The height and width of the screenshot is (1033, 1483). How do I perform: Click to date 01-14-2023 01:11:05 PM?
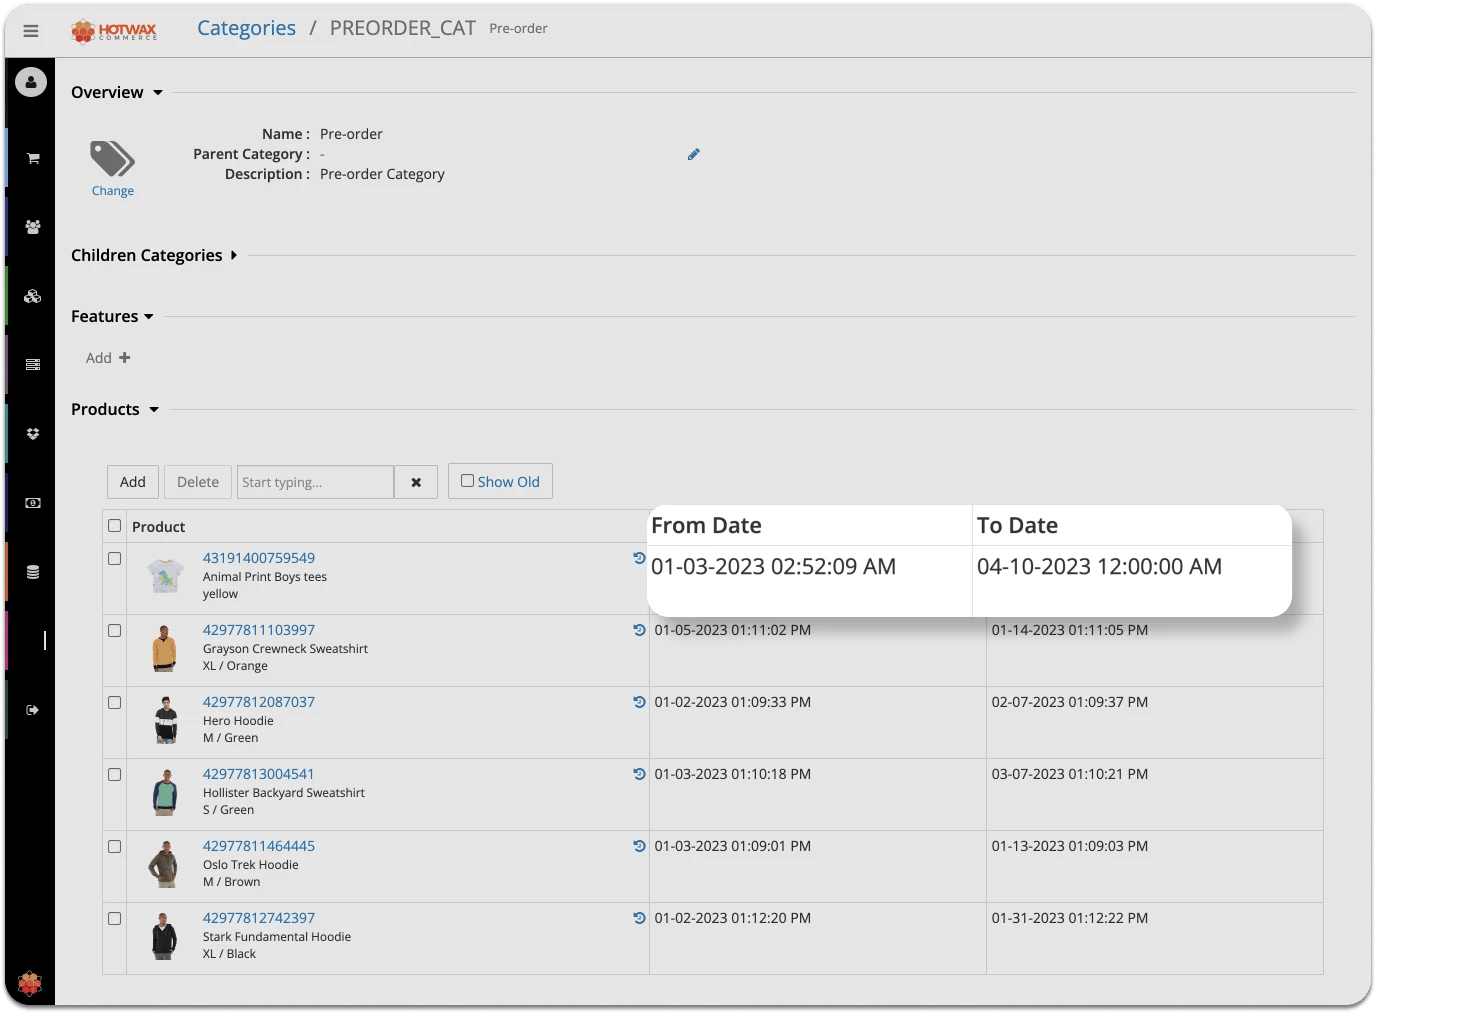[x=1070, y=630]
